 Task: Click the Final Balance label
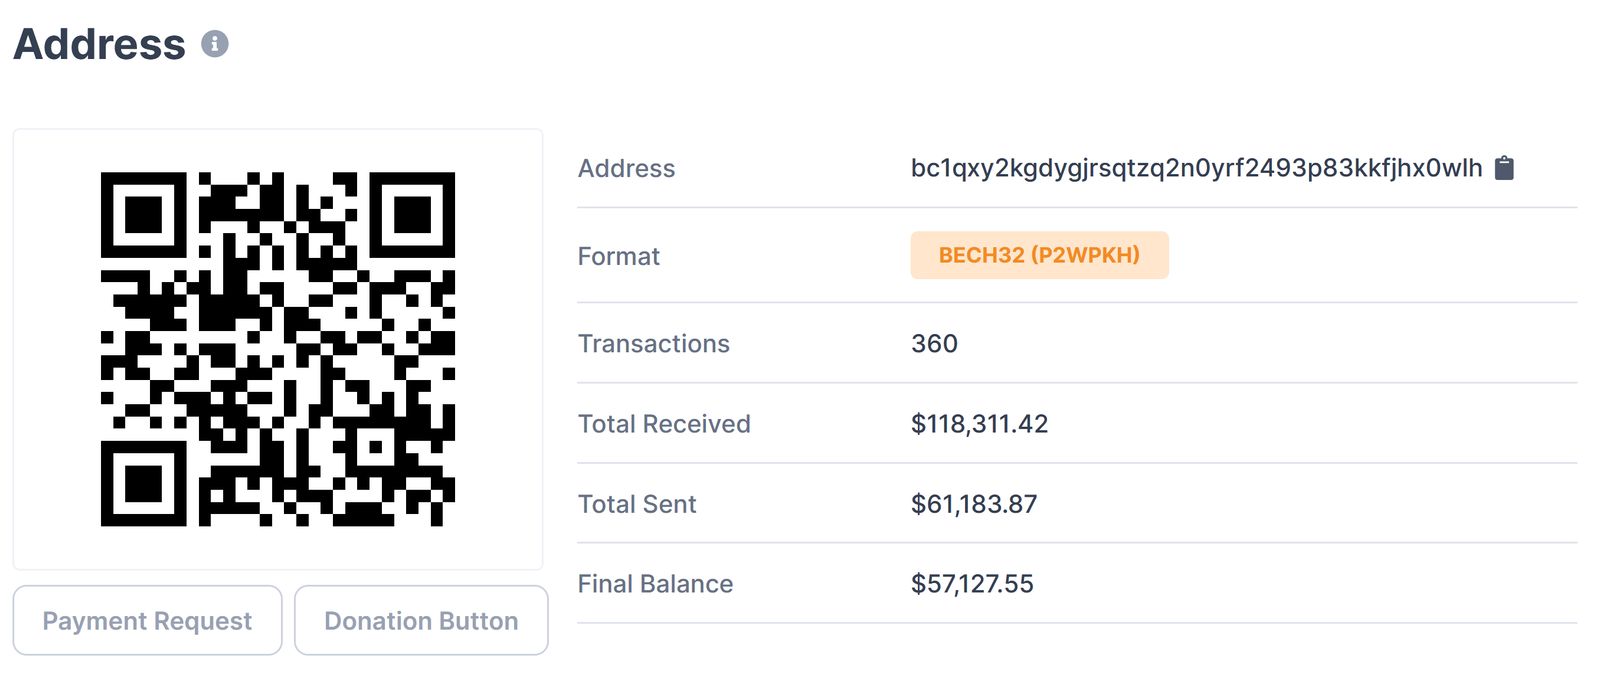click(655, 584)
